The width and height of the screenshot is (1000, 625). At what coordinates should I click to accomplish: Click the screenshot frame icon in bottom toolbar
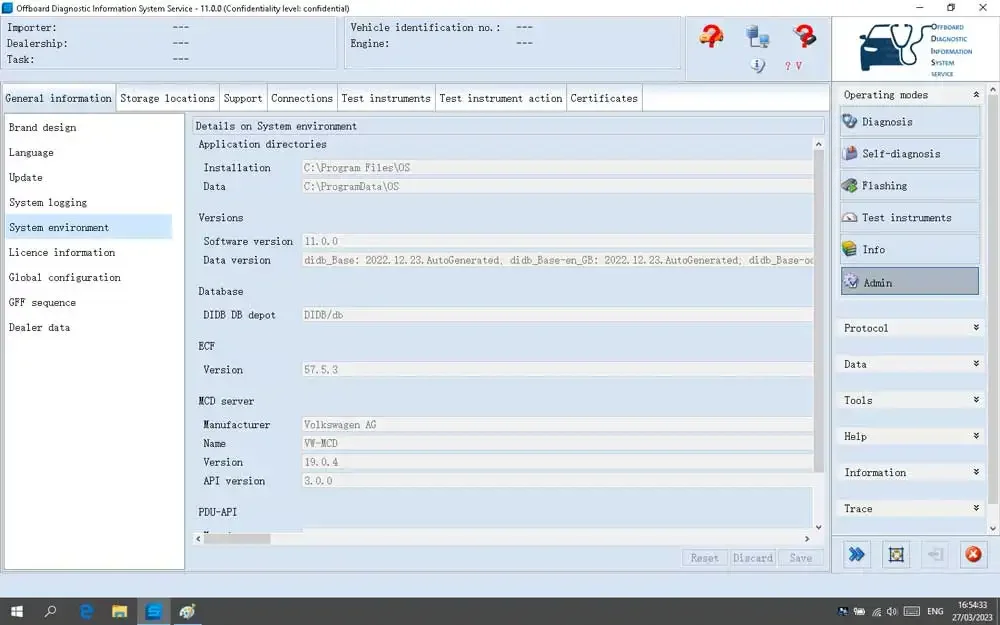click(x=896, y=554)
